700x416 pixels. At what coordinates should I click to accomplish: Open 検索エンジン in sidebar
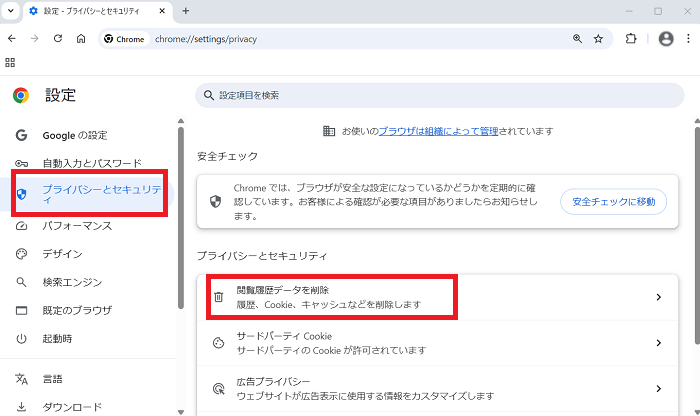coord(72,282)
